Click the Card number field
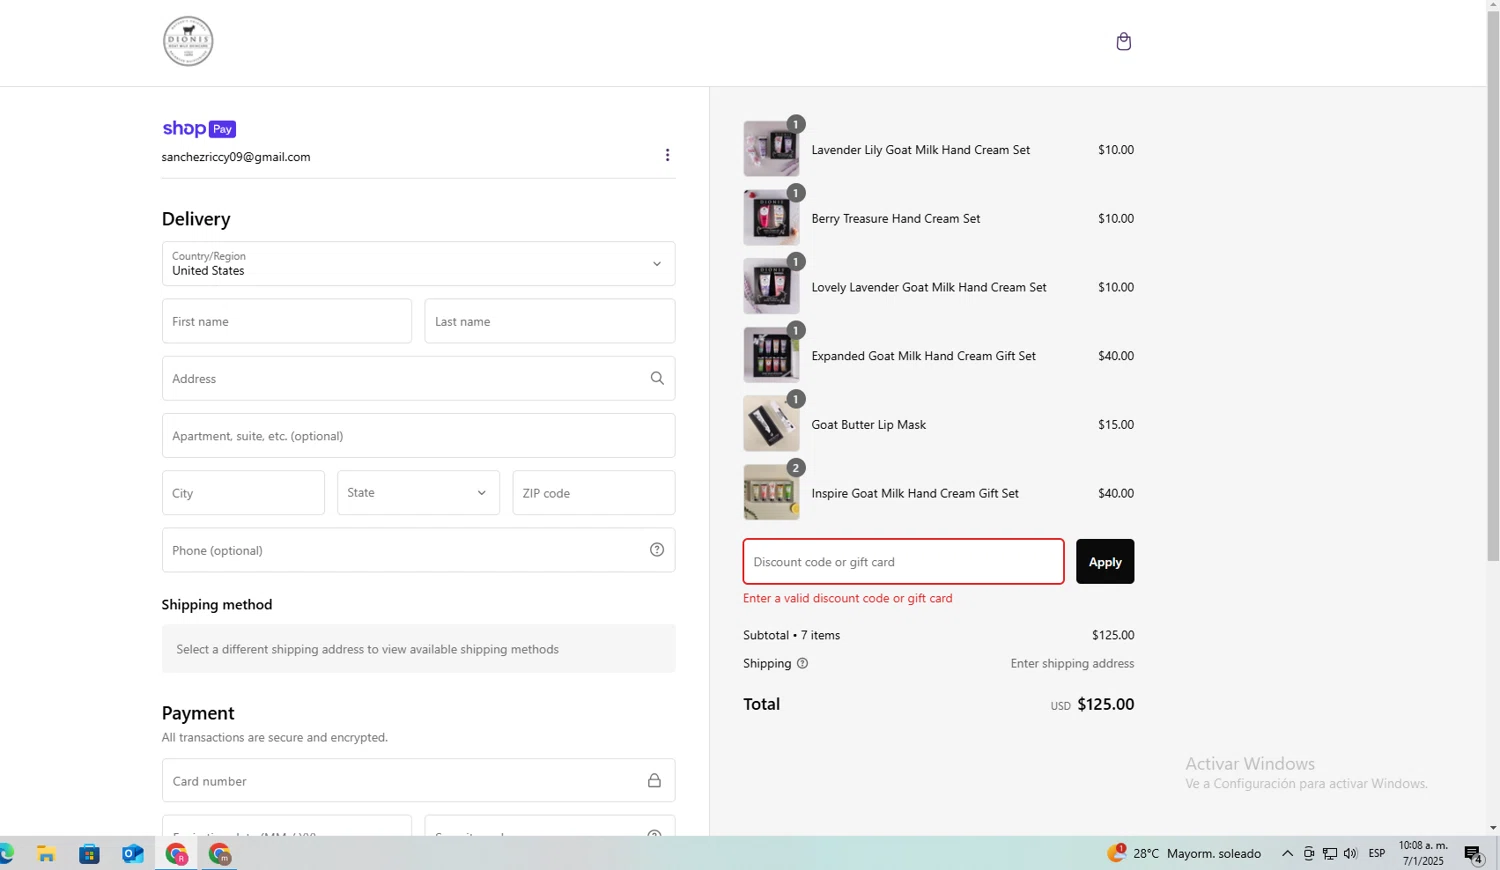The width and height of the screenshot is (1500, 870). coord(418,780)
